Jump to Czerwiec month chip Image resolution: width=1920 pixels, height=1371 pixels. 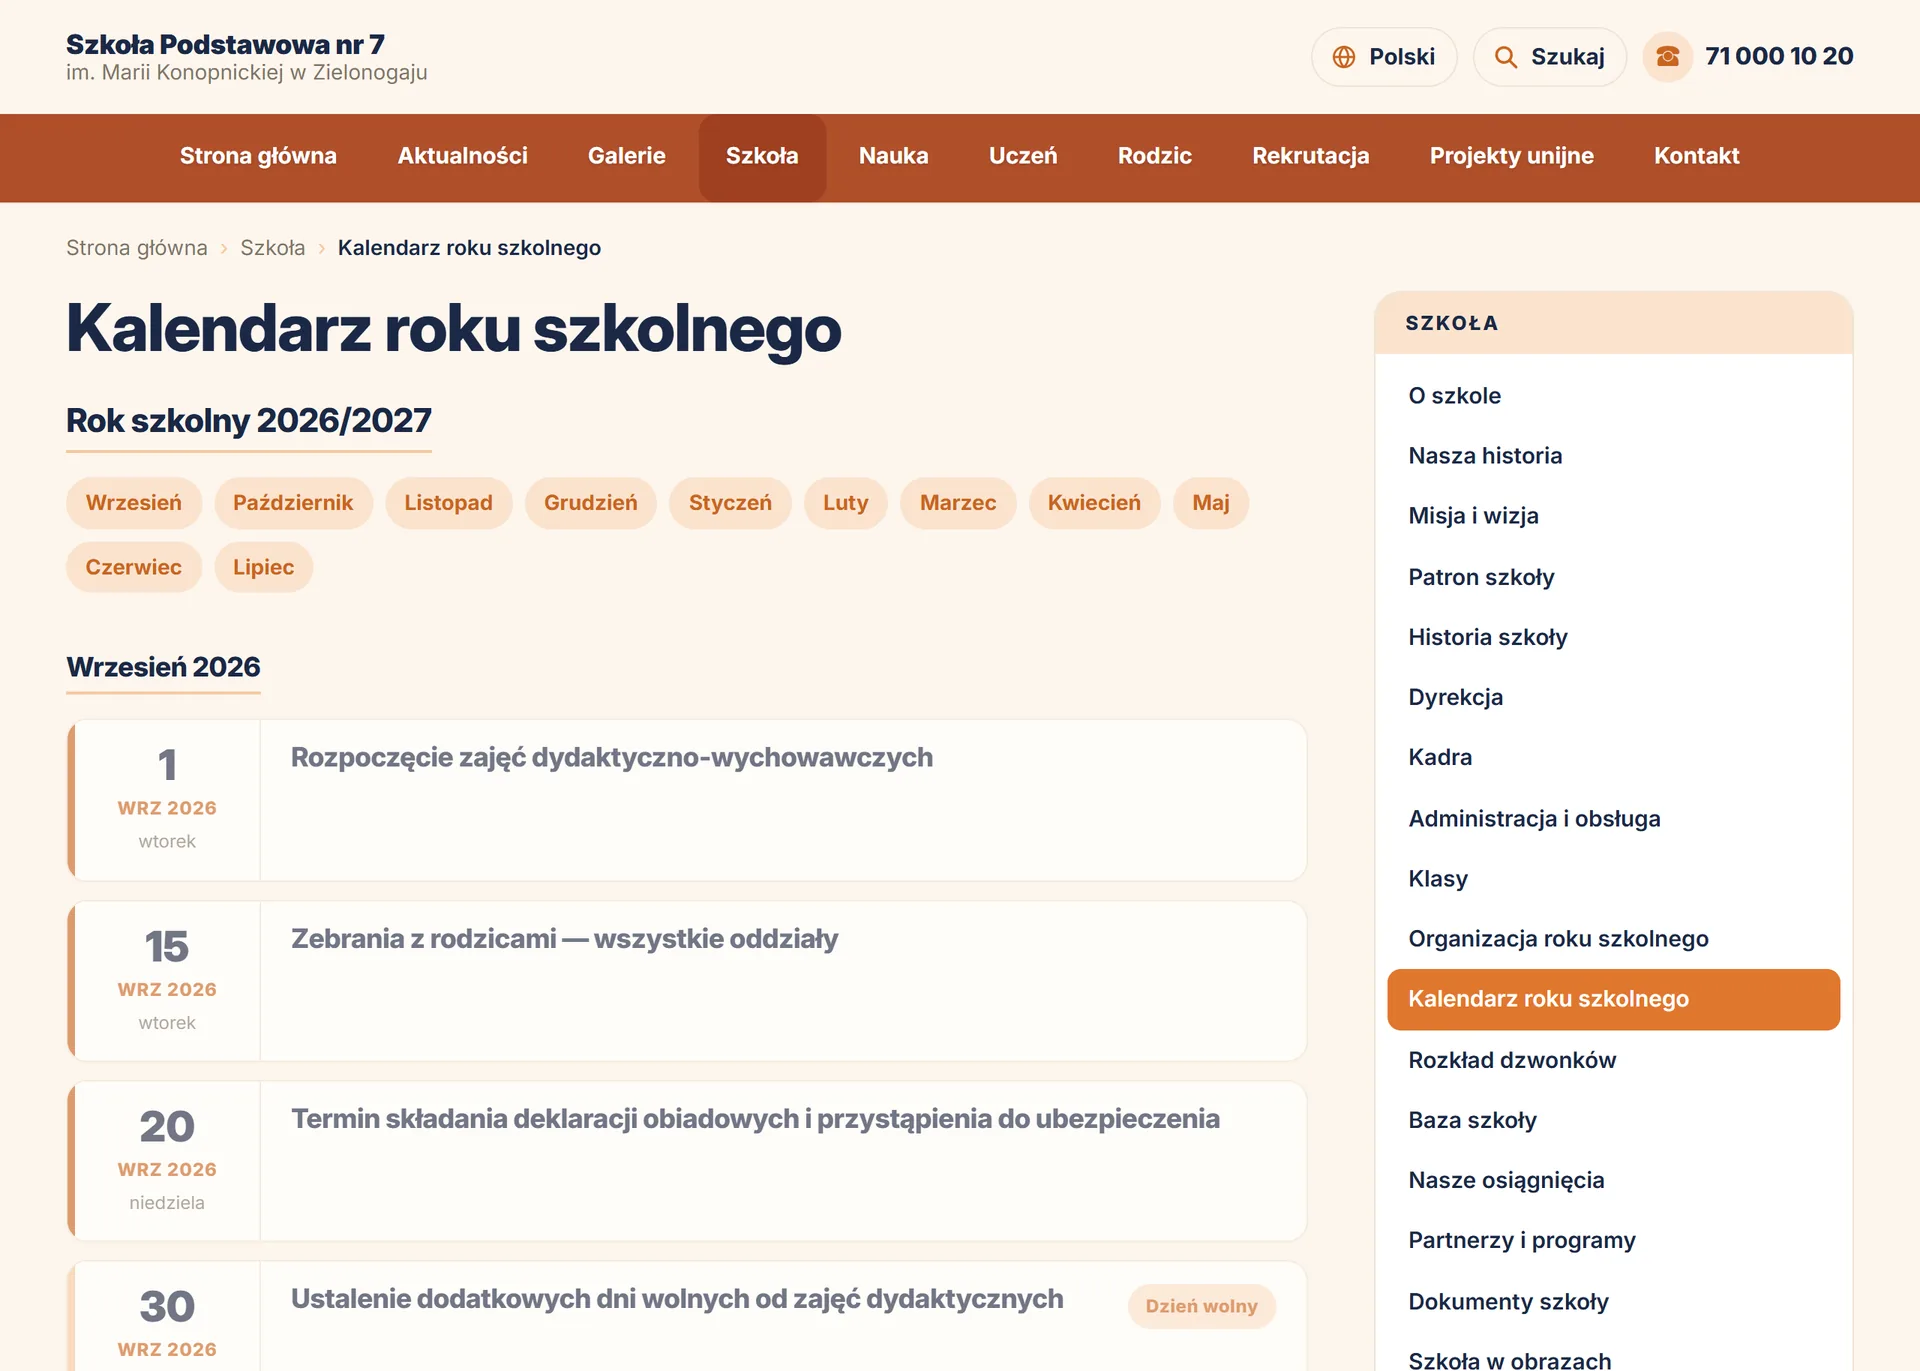[134, 568]
